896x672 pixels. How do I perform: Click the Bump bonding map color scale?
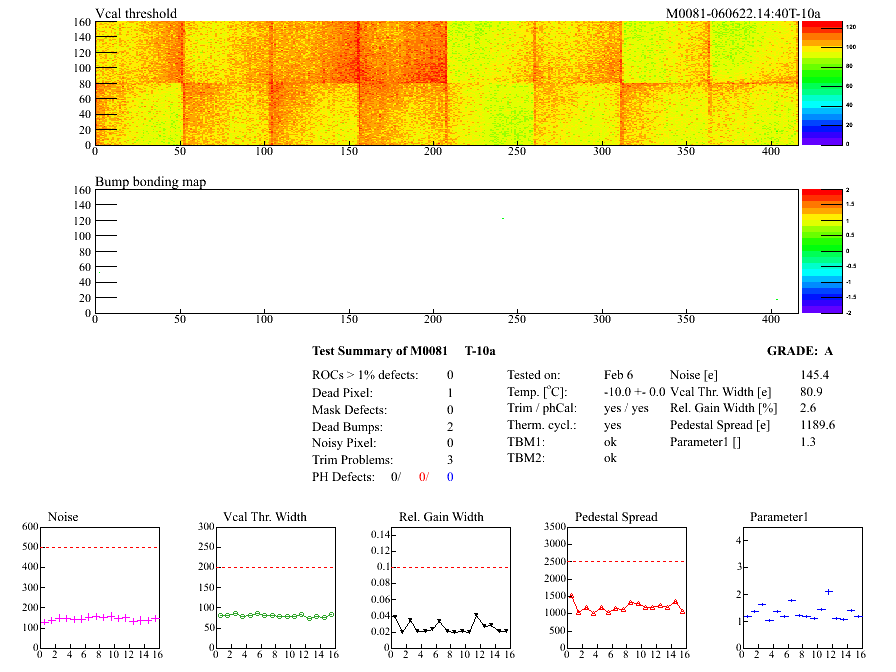point(815,250)
